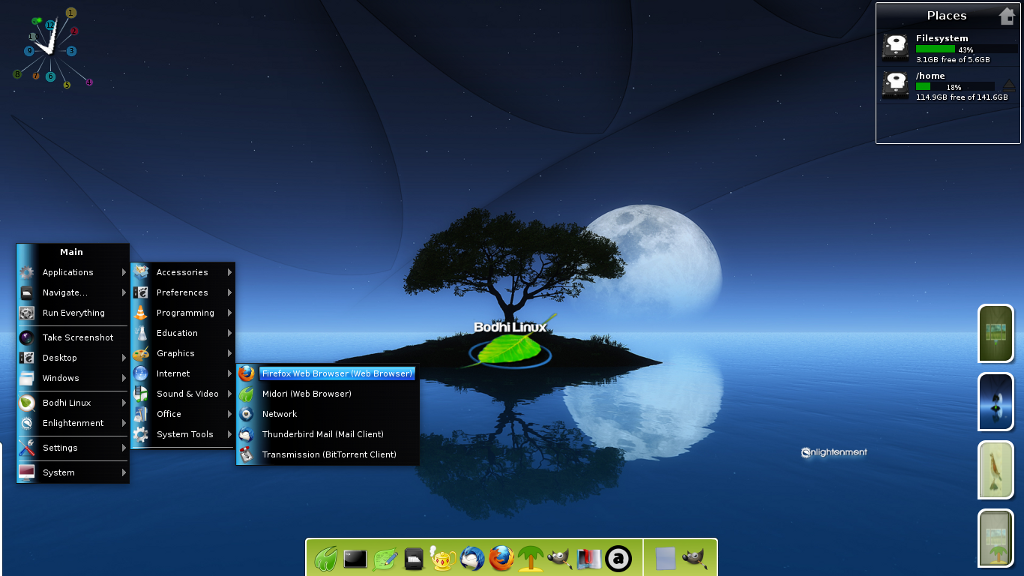Expand the Windows submenu arrow
The image size is (1024, 576).
[x=123, y=378]
